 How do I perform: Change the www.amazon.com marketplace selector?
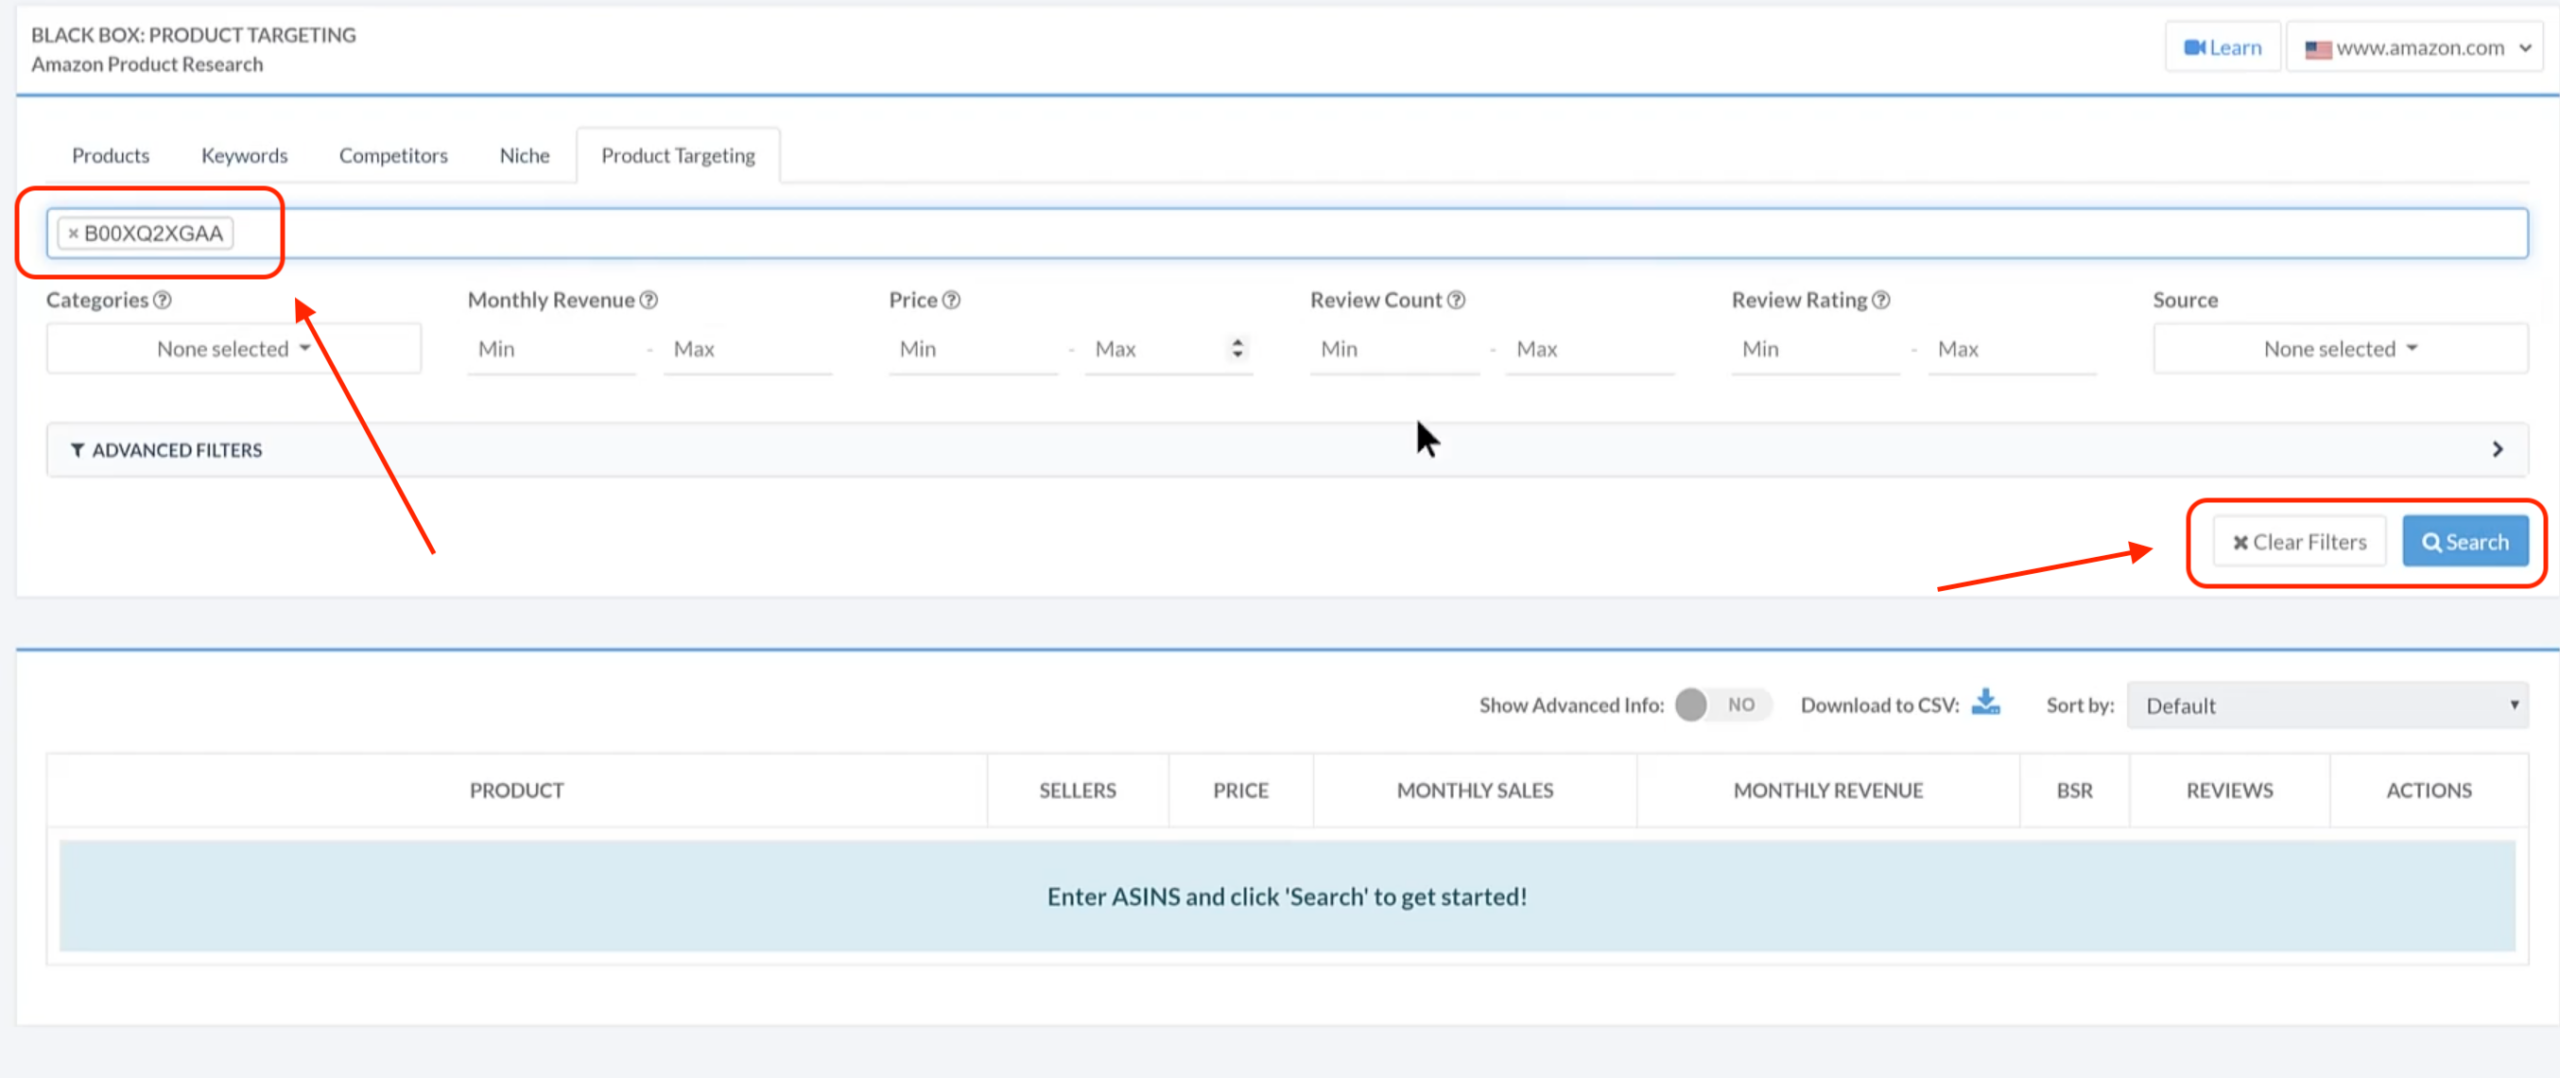2418,48
